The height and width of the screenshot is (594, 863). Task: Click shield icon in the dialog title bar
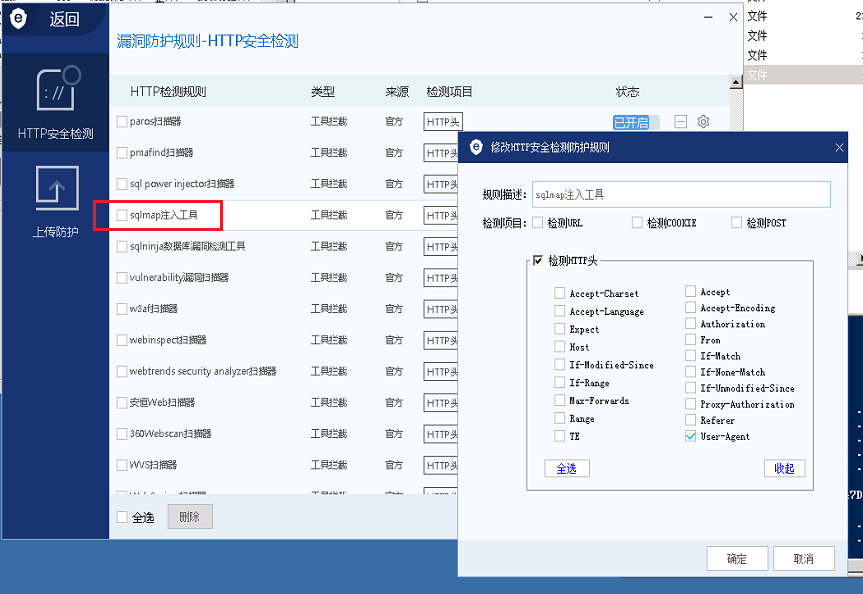[x=476, y=147]
